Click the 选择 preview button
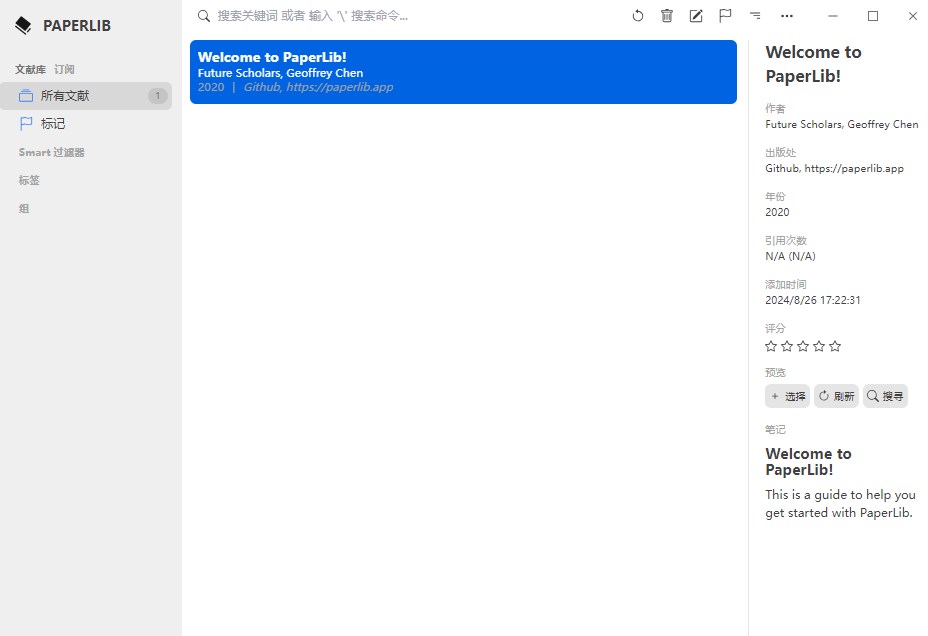The height and width of the screenshot is (636, 928). click(787, 396)
